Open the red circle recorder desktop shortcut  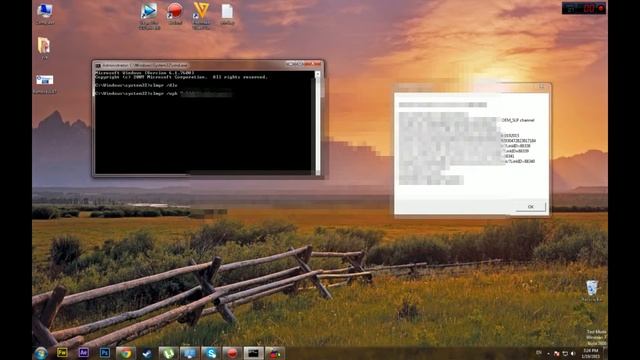175,13
